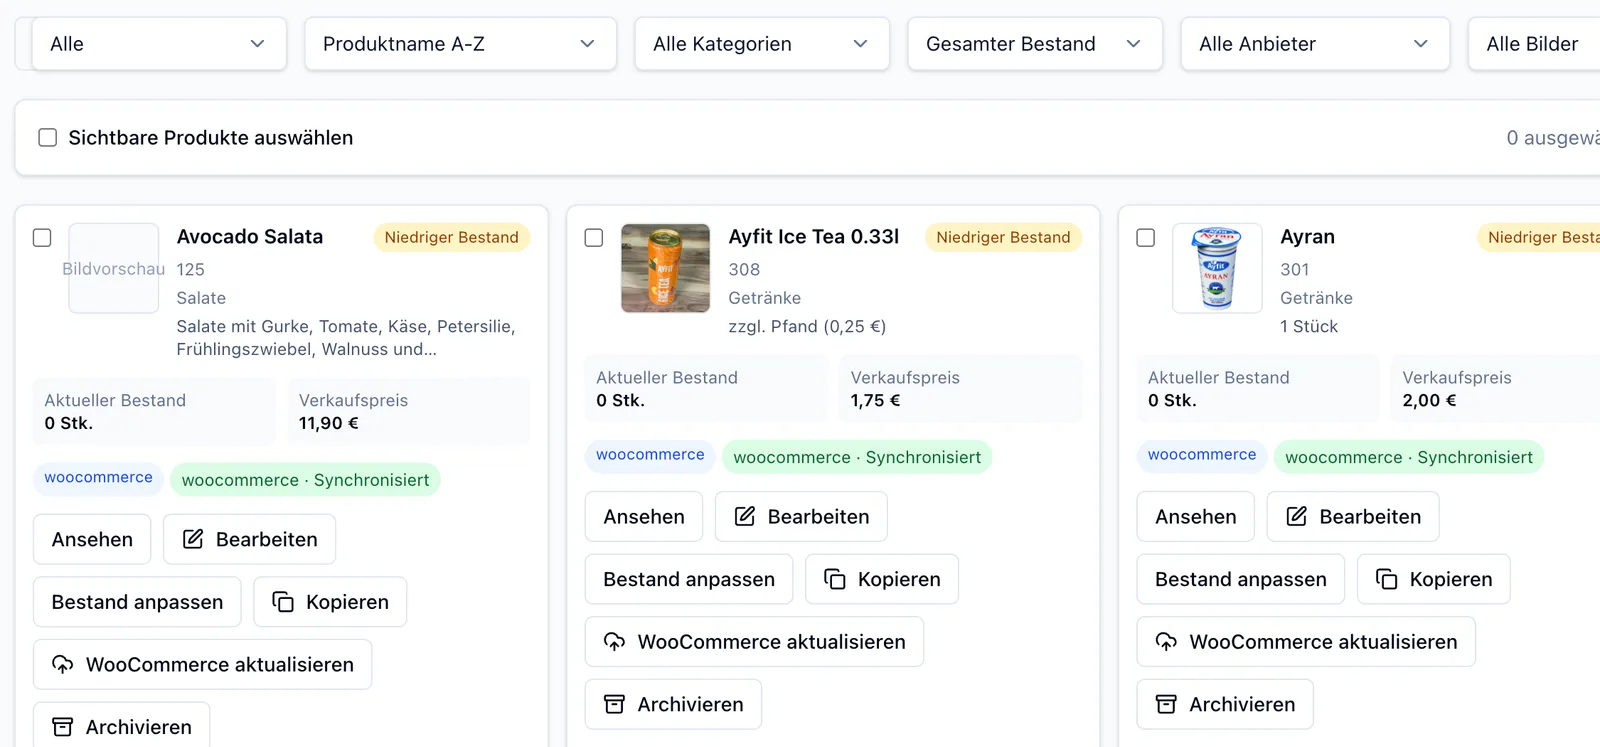Viewport: 1600px width, 747px height.
Task: Click the archive box icon for Ayfit Ice Tea
Action: [615, 704]
